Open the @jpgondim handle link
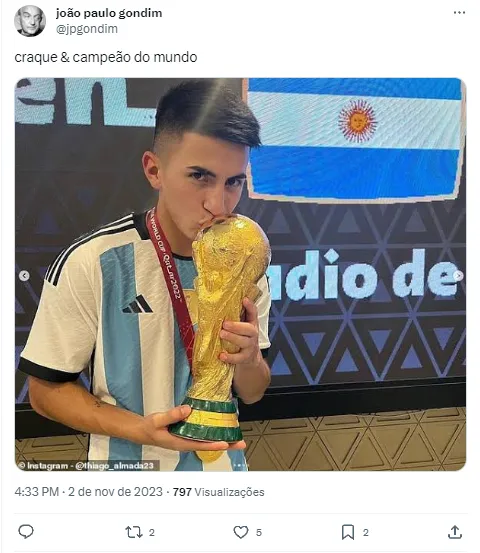 (x=87, y=29)
